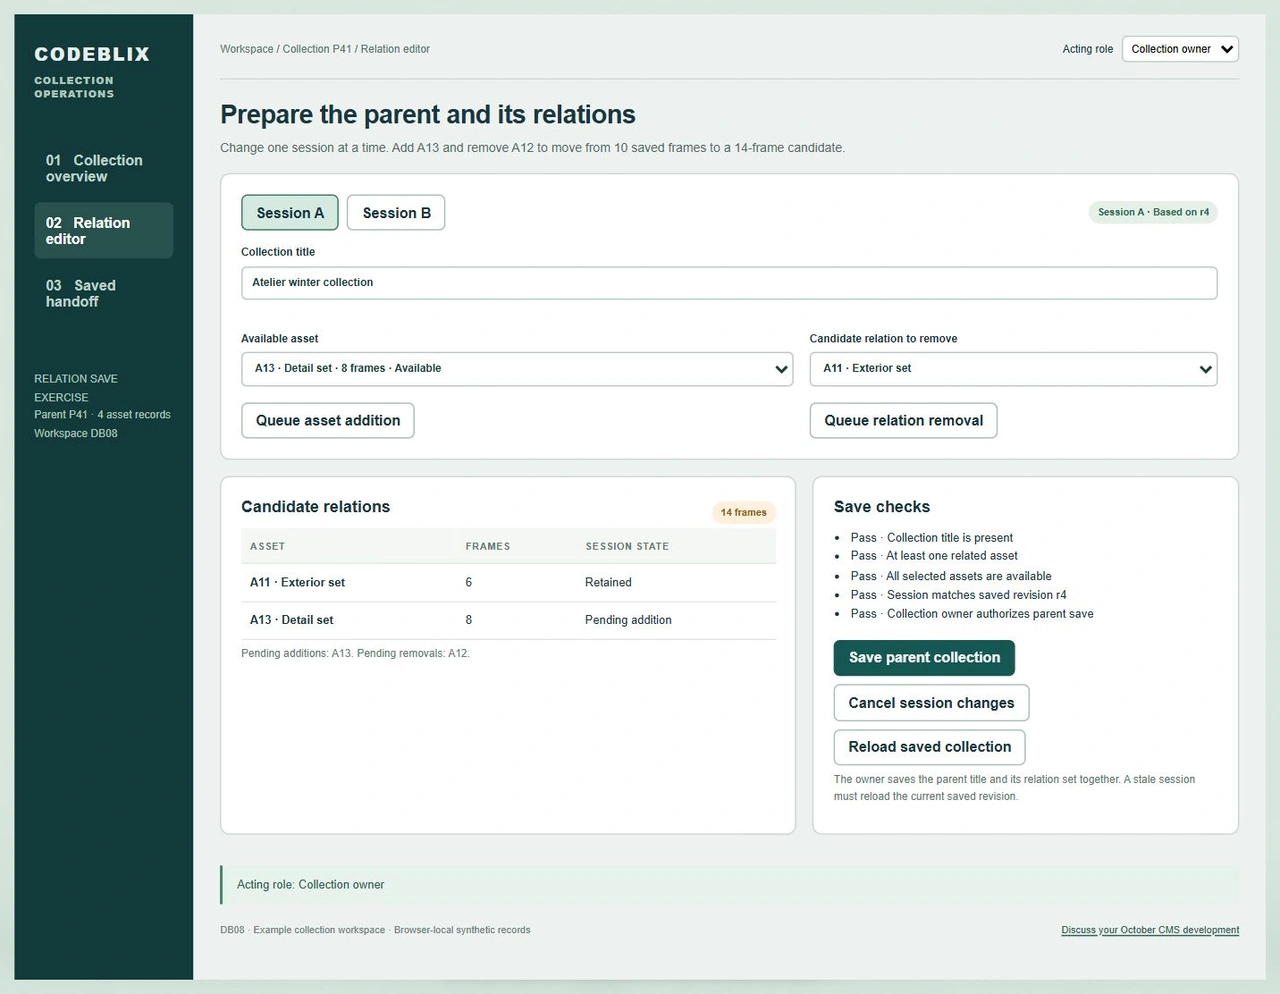
Task: Click the Save checks heading
Action: 882,507
